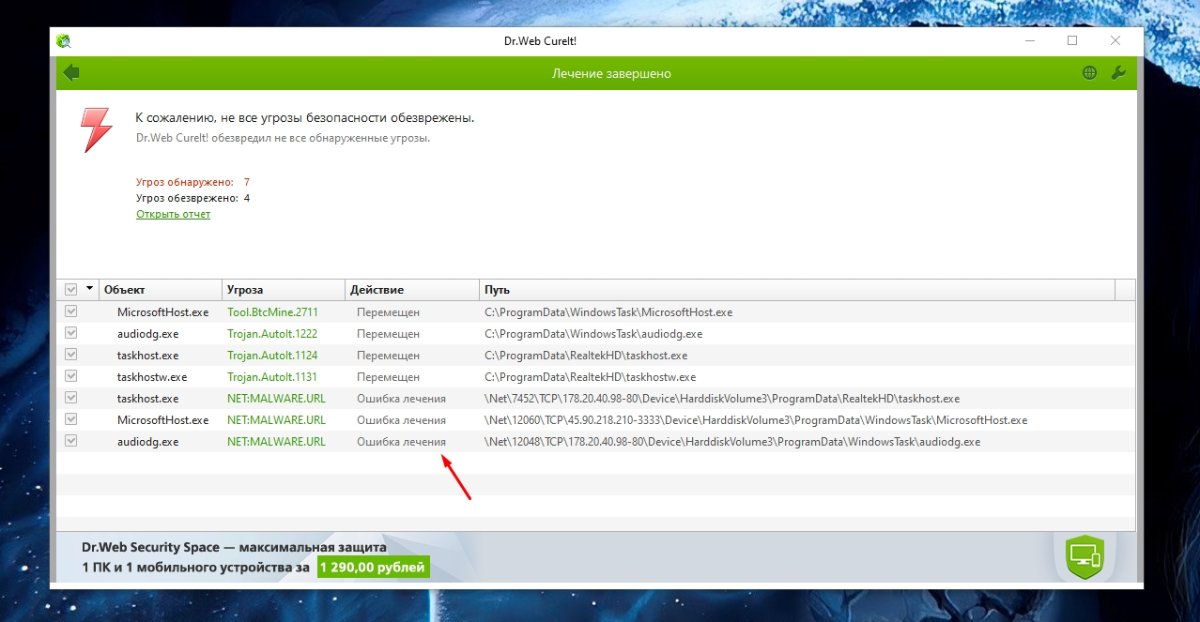1200x622 pixels.
Task: Open NET:MALWARE.URL link in \Net\12048 row
Action: pyautogui.click(x=276, y=441)
